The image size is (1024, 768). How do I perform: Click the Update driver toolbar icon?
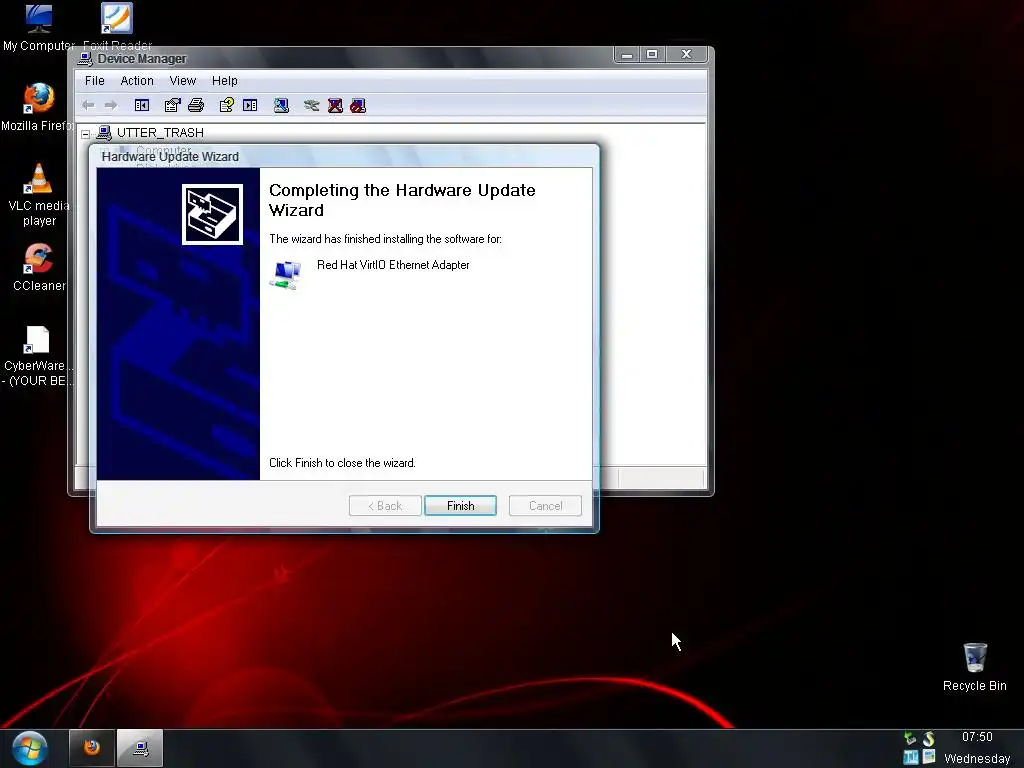tap(312, 105)
